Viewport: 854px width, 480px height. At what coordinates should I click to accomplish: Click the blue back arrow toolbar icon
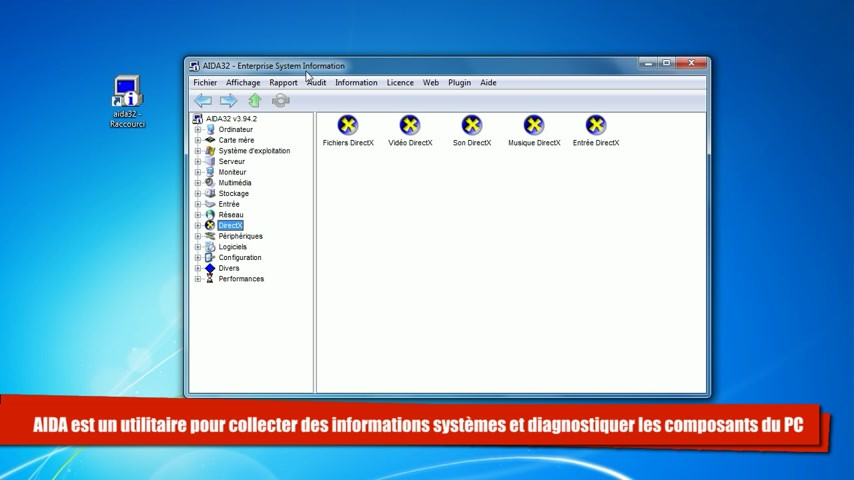202,101
